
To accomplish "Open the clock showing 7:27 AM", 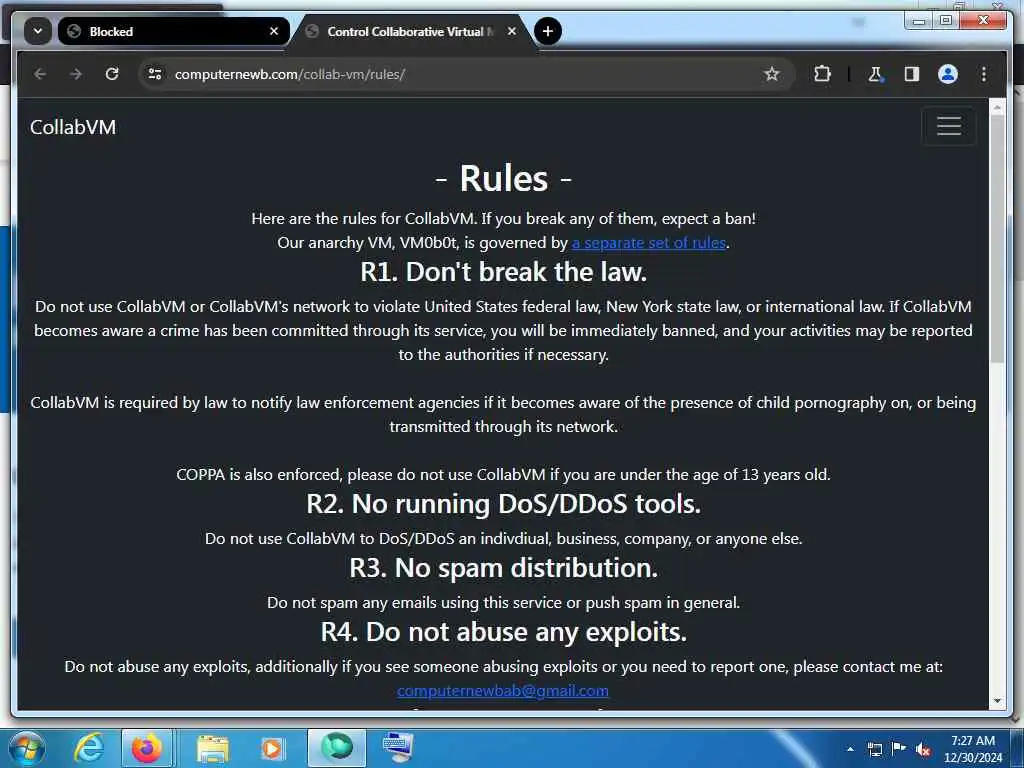I will coord(973,749).
